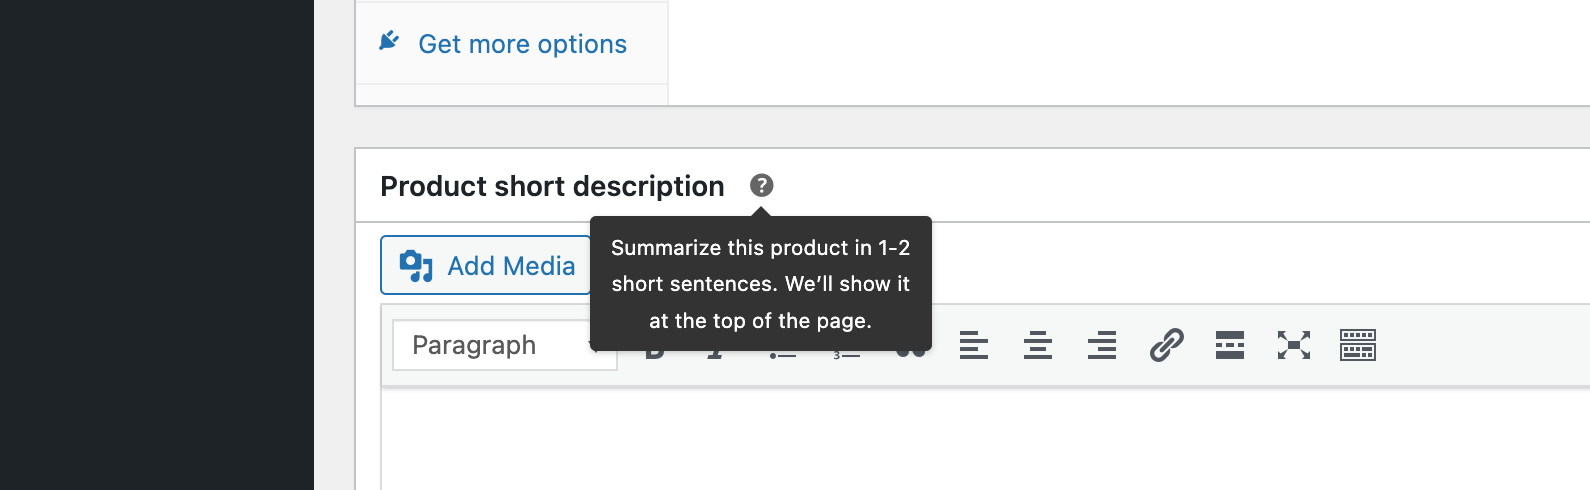This screenshot has height=490, width=1590.
Task: Click the help question mark icon
Action: pyautogui.click(x=761, y=185)
